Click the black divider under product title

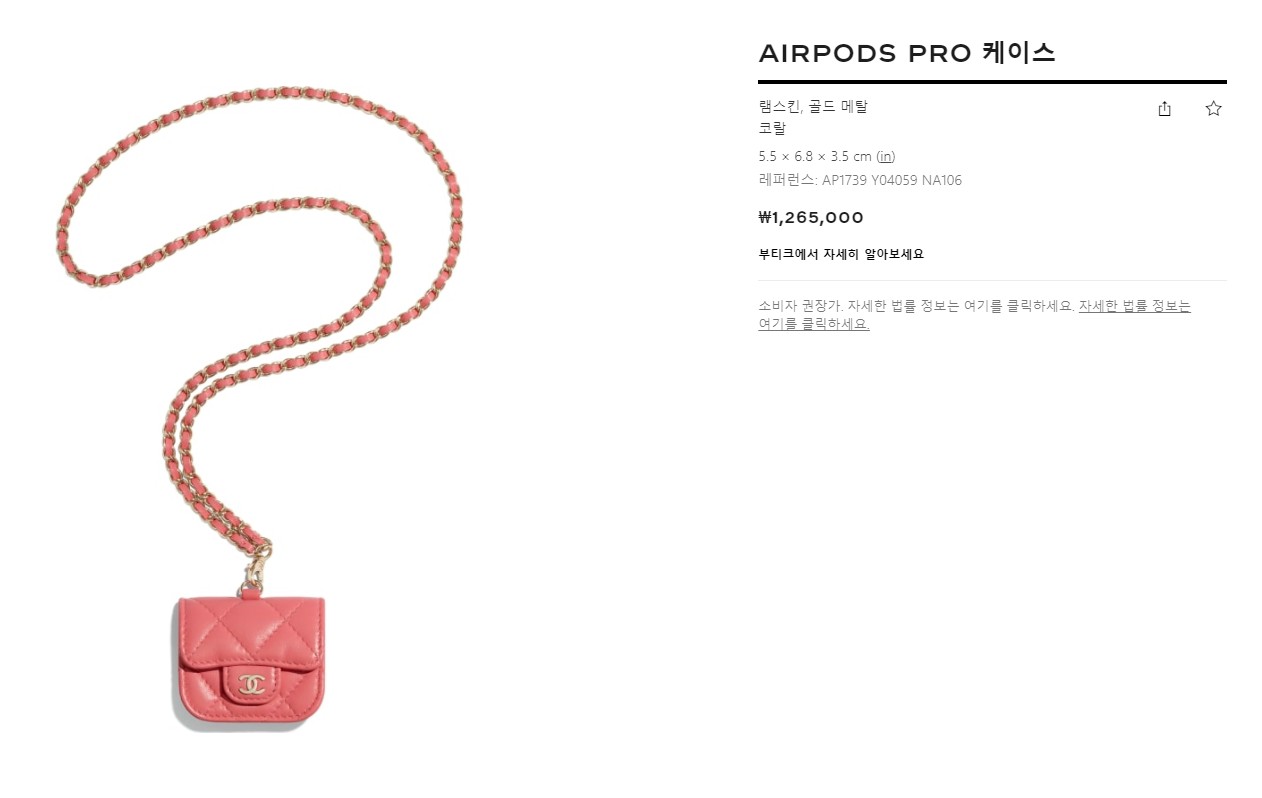coord(992,82)
